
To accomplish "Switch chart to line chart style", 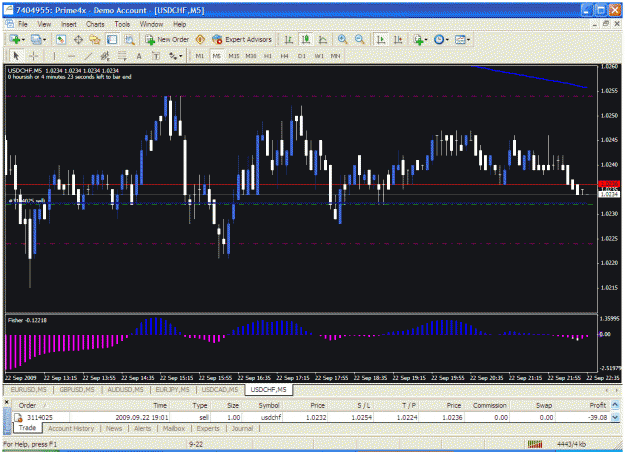I will point(323,39).
